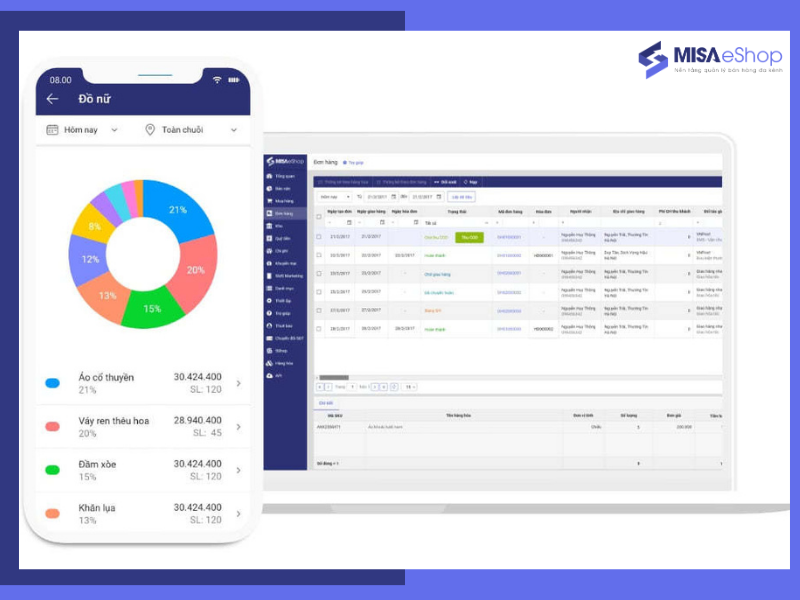Open the cloud API sidebar icon
The width and height of the screenshot is (800, 600).
point(269,376)
